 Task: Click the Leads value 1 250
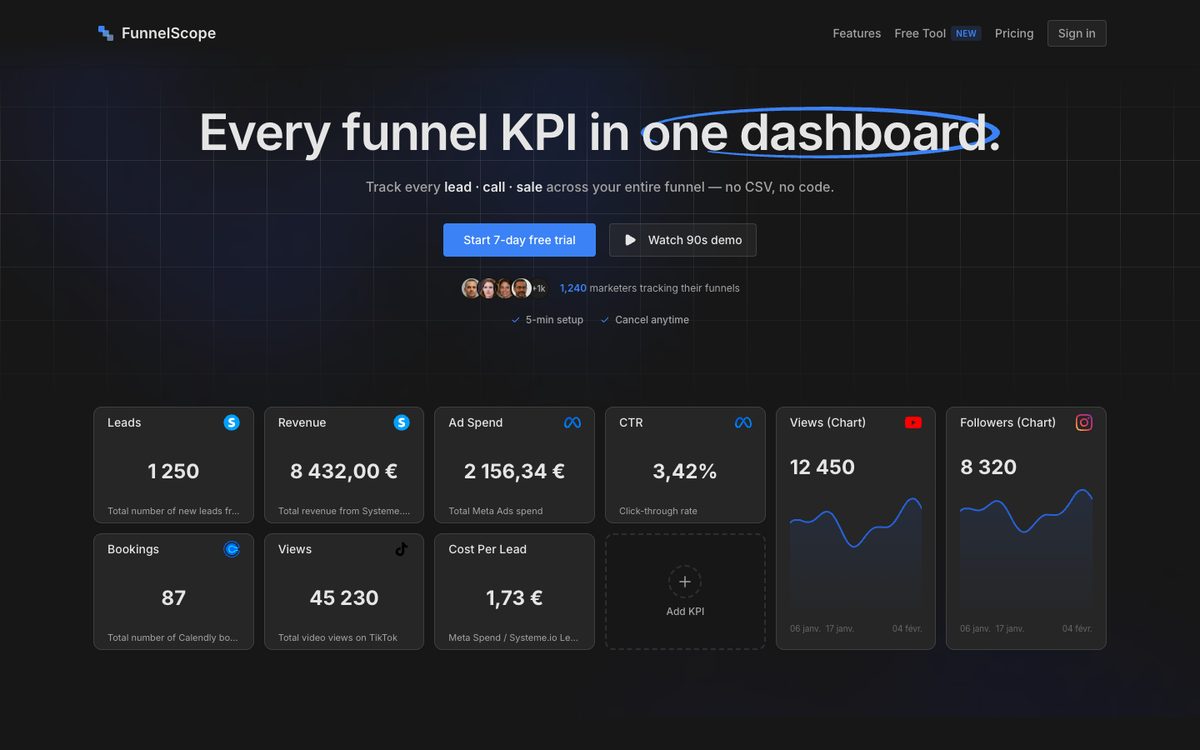click(173, 471)
